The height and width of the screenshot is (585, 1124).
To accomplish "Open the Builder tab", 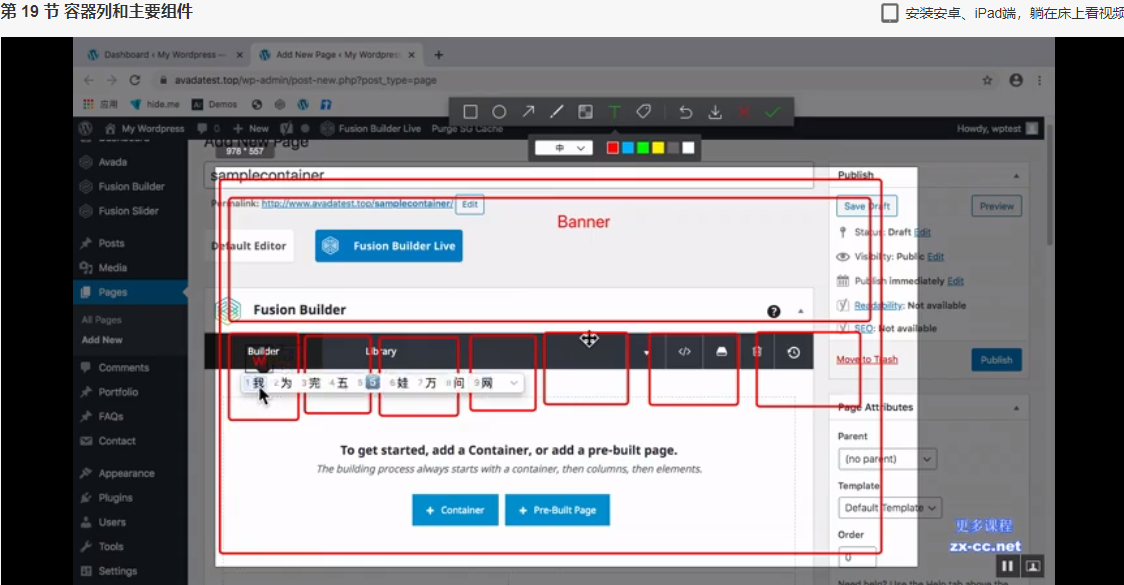I will pyautogui.click(x=263, y=351).
